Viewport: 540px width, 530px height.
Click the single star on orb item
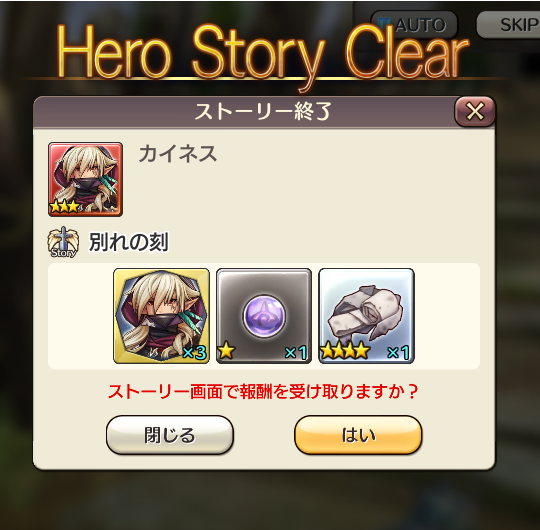226,352
